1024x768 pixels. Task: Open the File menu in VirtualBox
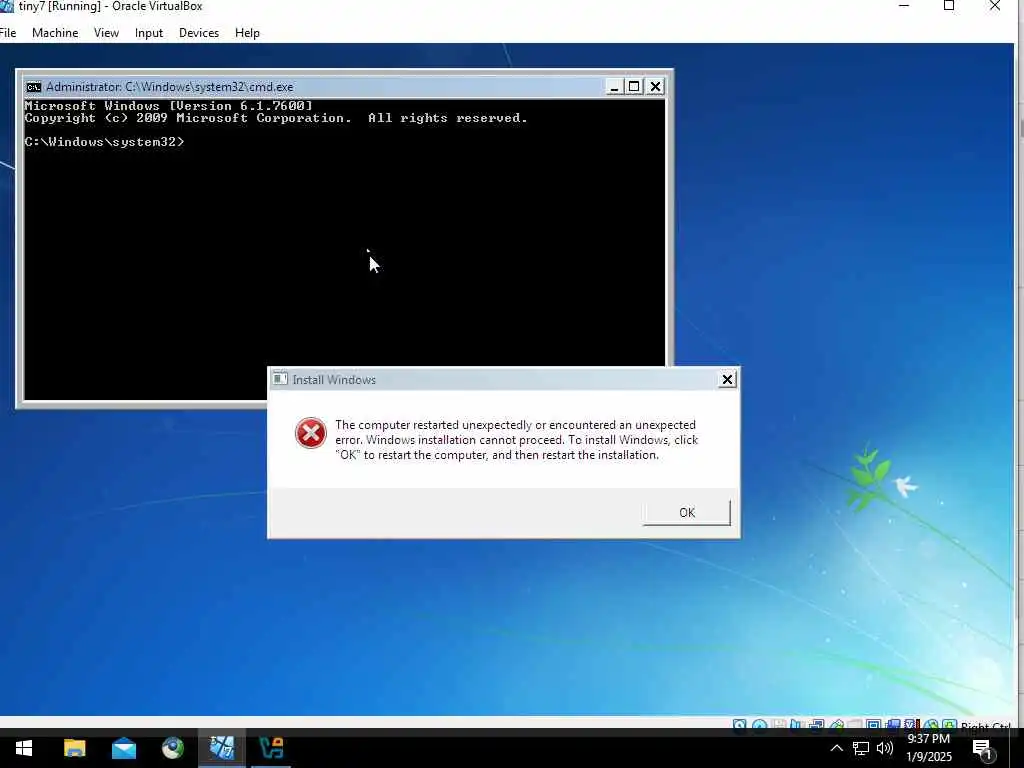[8, 33]
